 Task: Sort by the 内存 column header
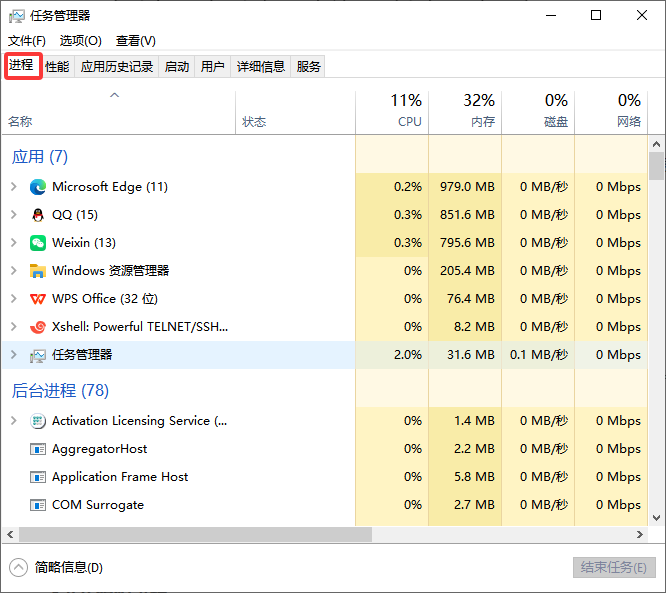[465, 113]
